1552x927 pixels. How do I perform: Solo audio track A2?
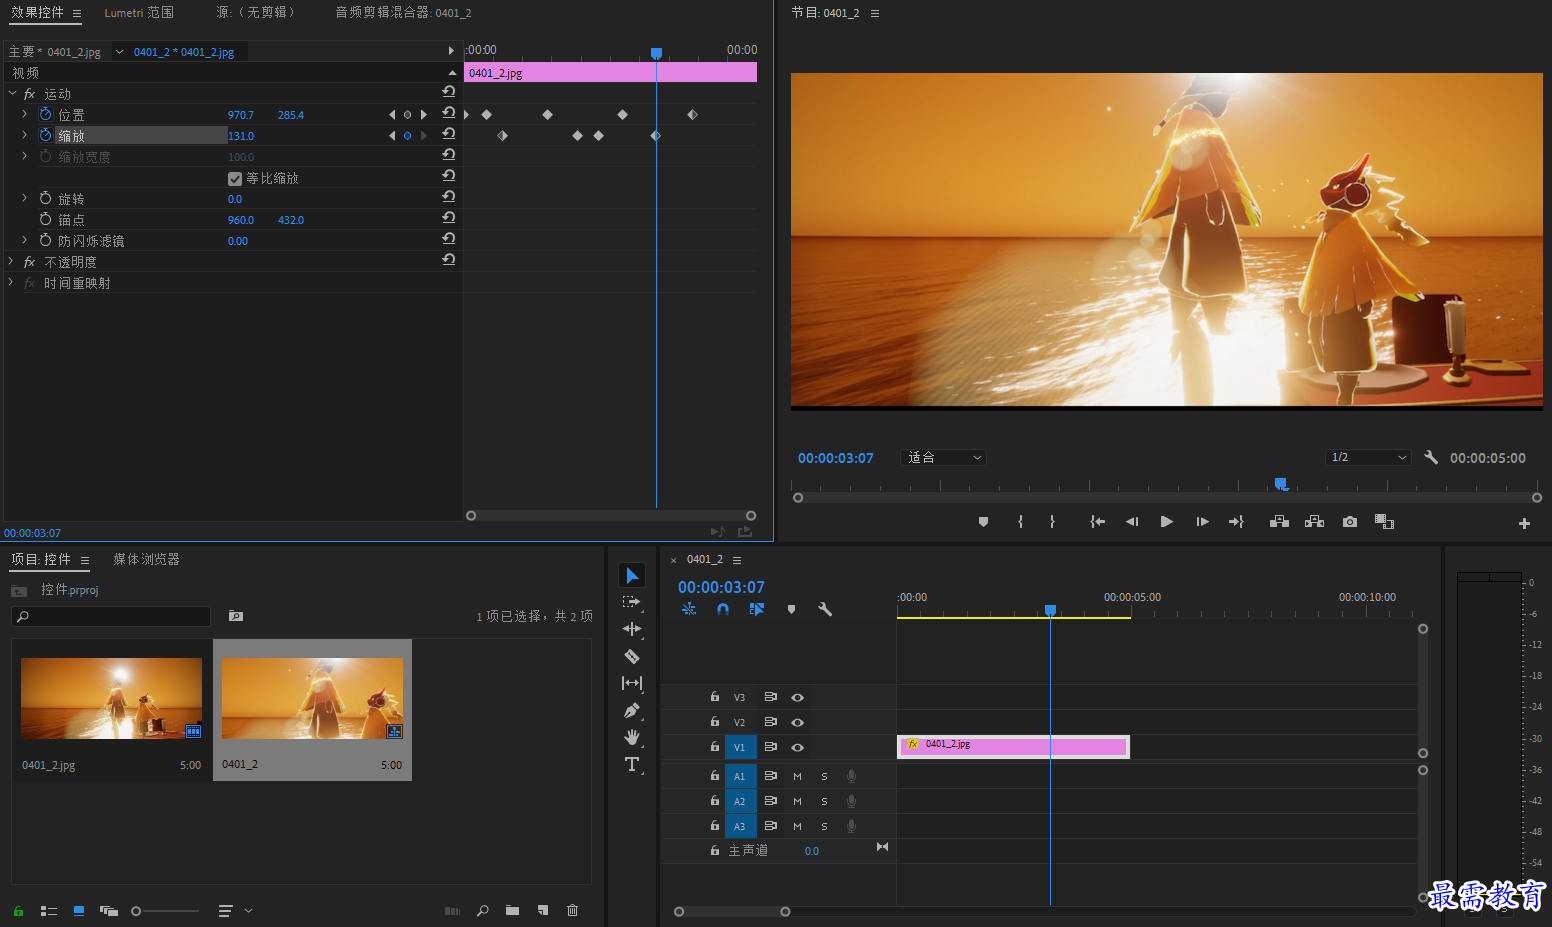click(824, 801)
